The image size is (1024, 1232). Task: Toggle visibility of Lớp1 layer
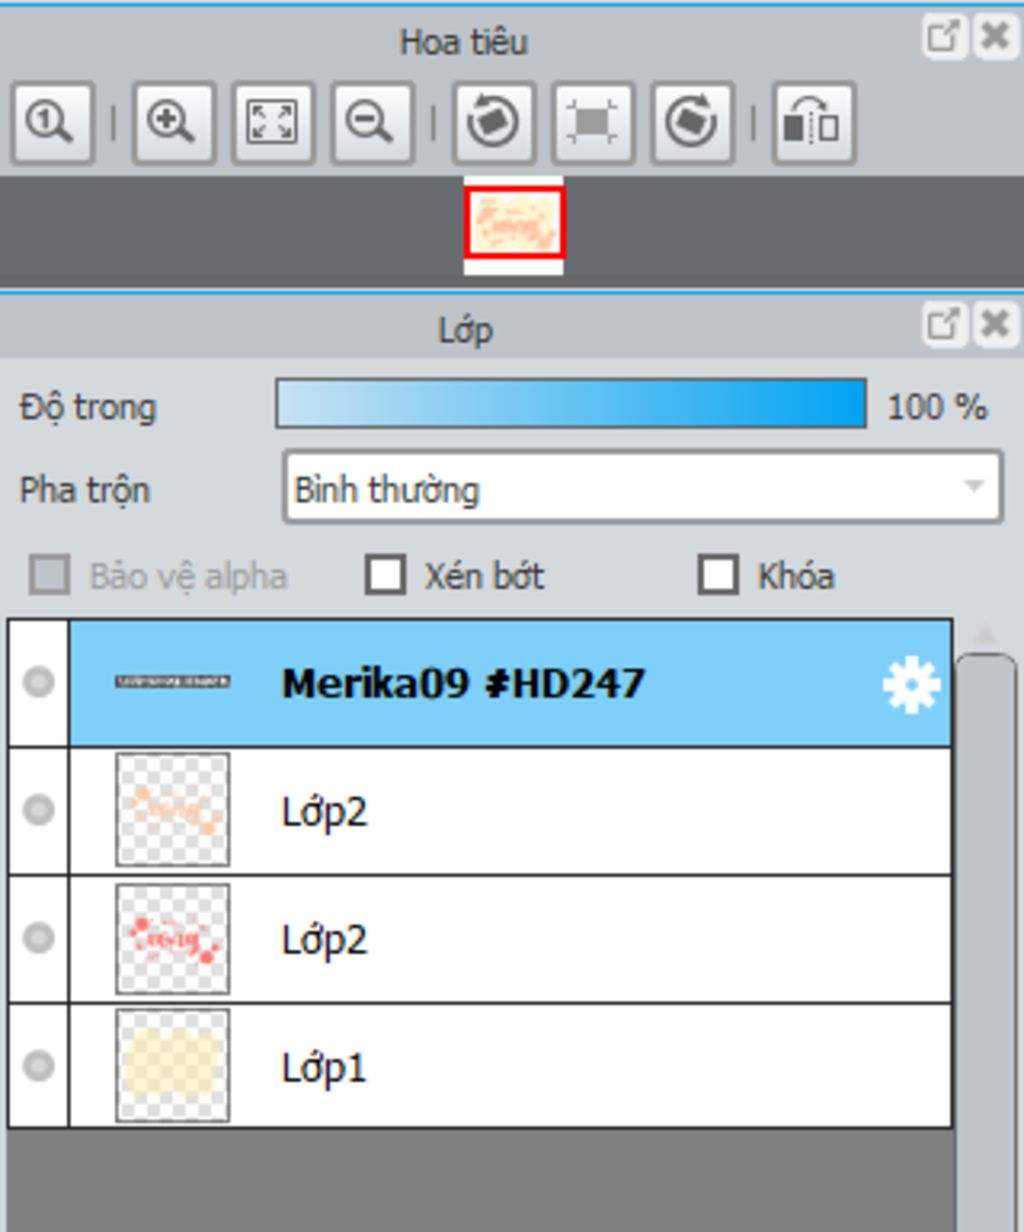[x=39, y=1066]
